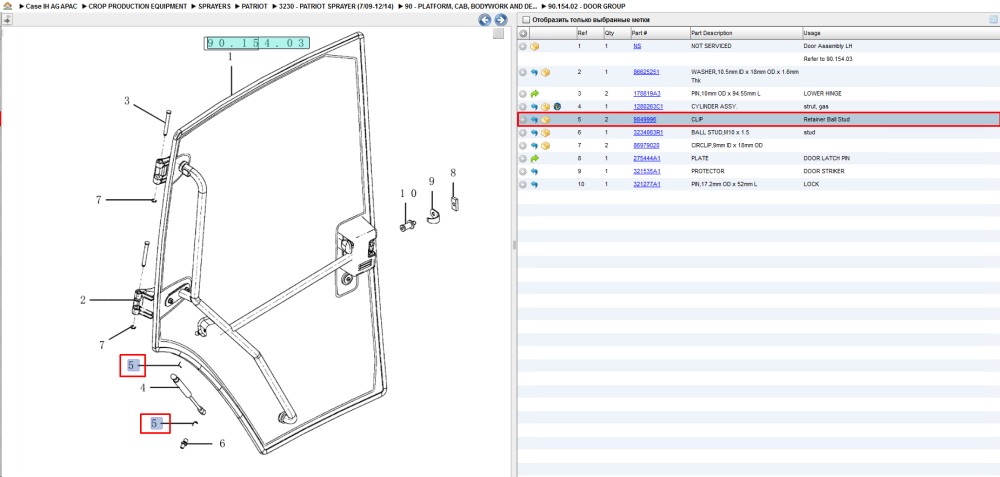Add the NOT SERVICED row via plus icon

pyautogui.click(x=523, y=47)
